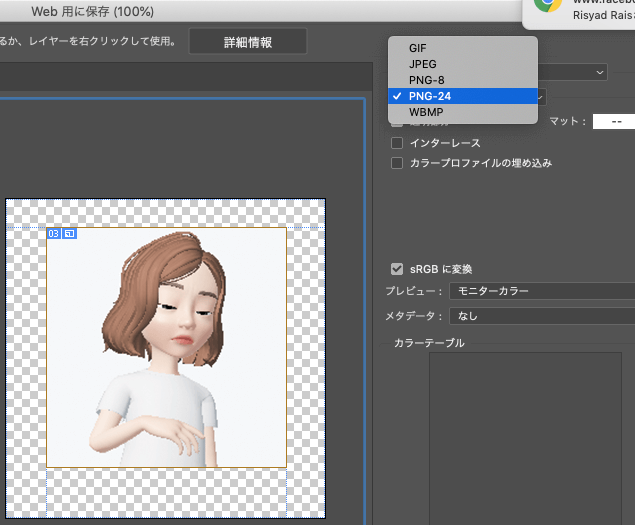Choose WBMP file format option
635x525 pixels.
pos(427,112)
